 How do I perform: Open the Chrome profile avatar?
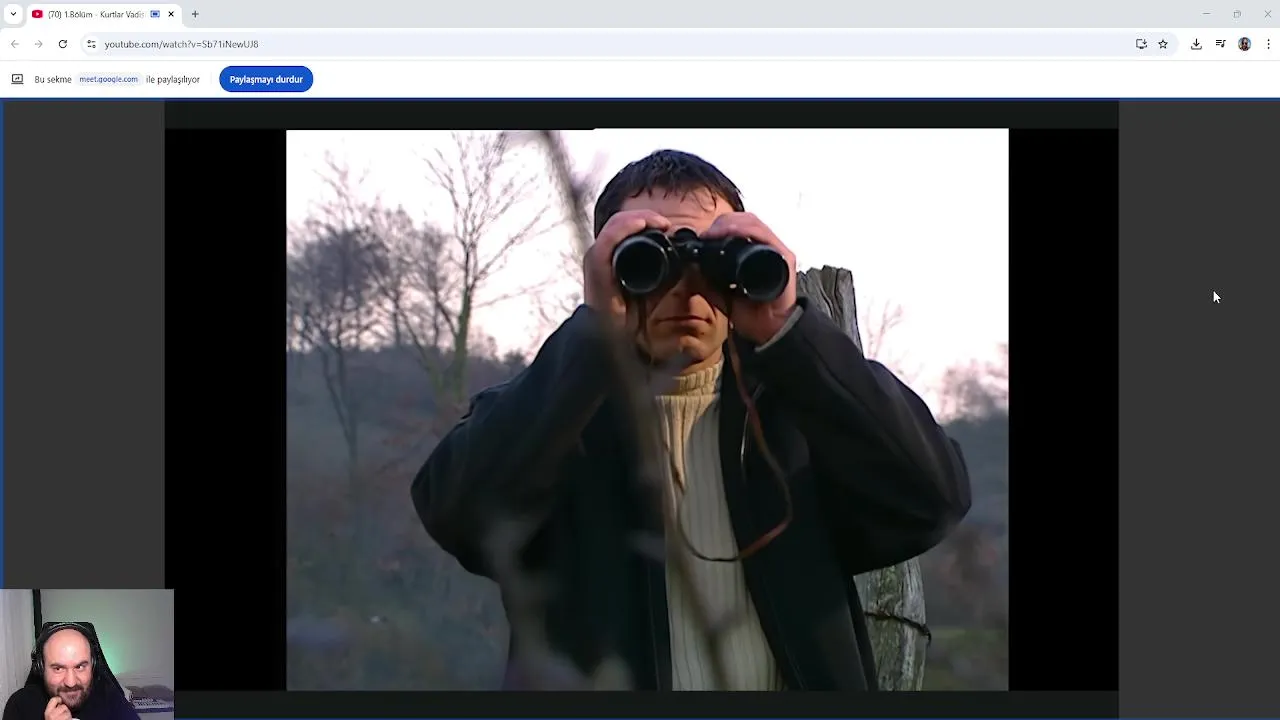pyautogui.click(x=1244, y=44)
